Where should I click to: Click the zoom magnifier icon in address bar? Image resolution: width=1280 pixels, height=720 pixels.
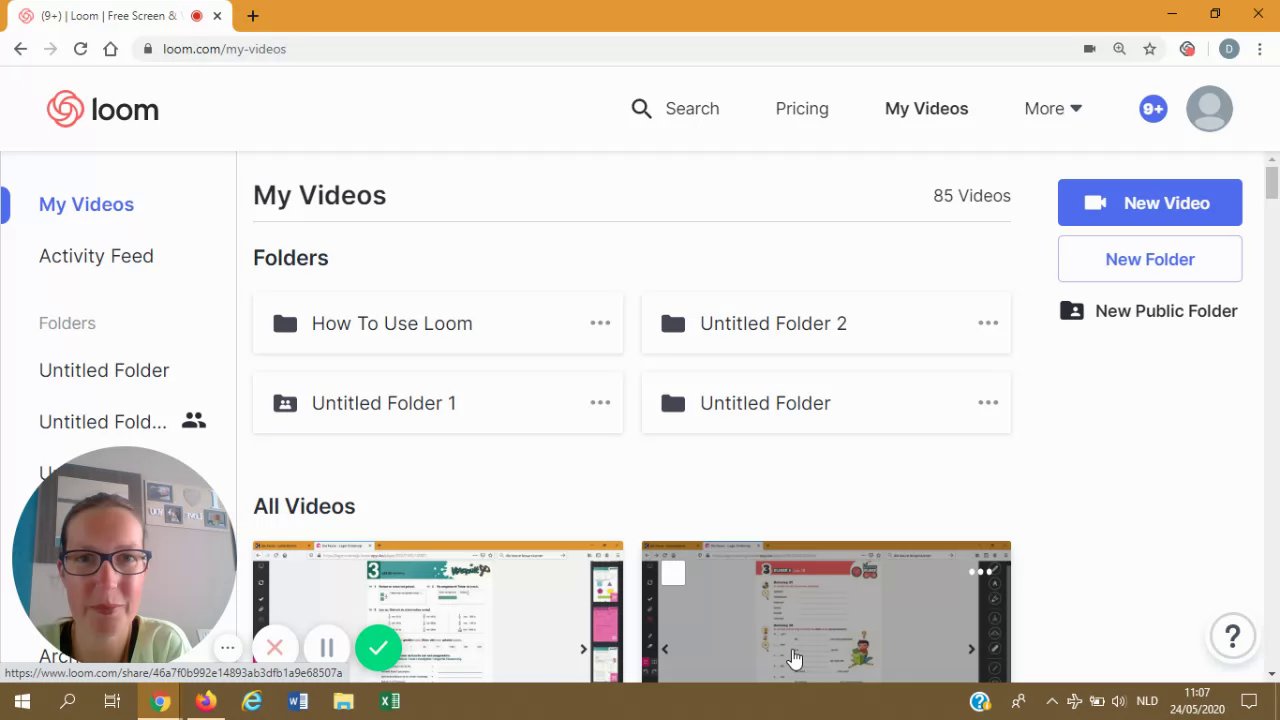click(1119, 49)
